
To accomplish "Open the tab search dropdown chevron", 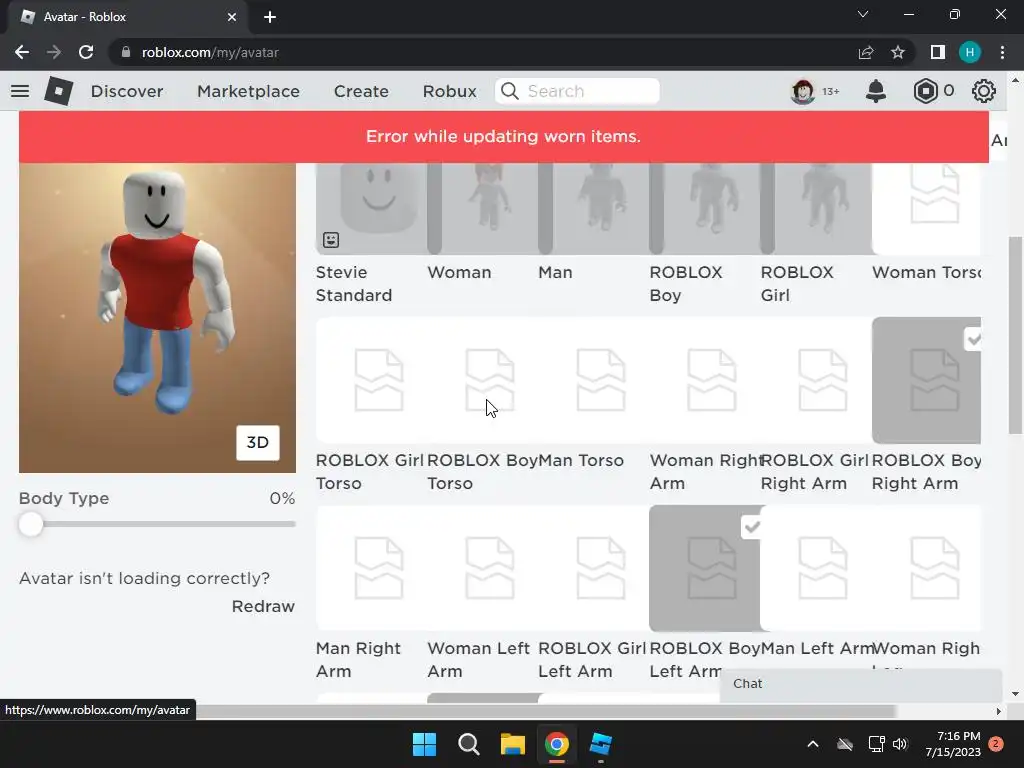I will click(x=863, y=14).
